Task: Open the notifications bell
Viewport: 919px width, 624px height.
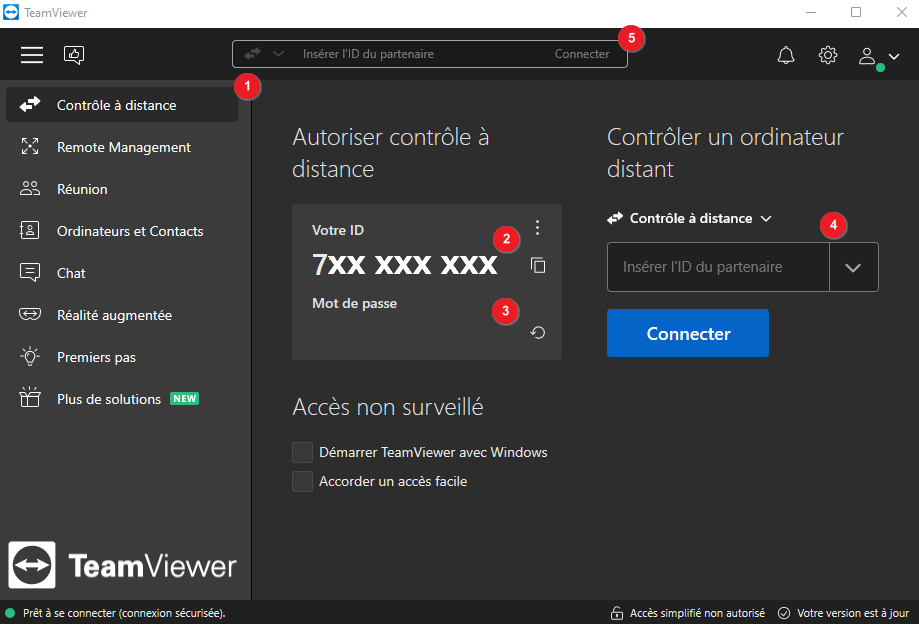Action: pos(786,55)
